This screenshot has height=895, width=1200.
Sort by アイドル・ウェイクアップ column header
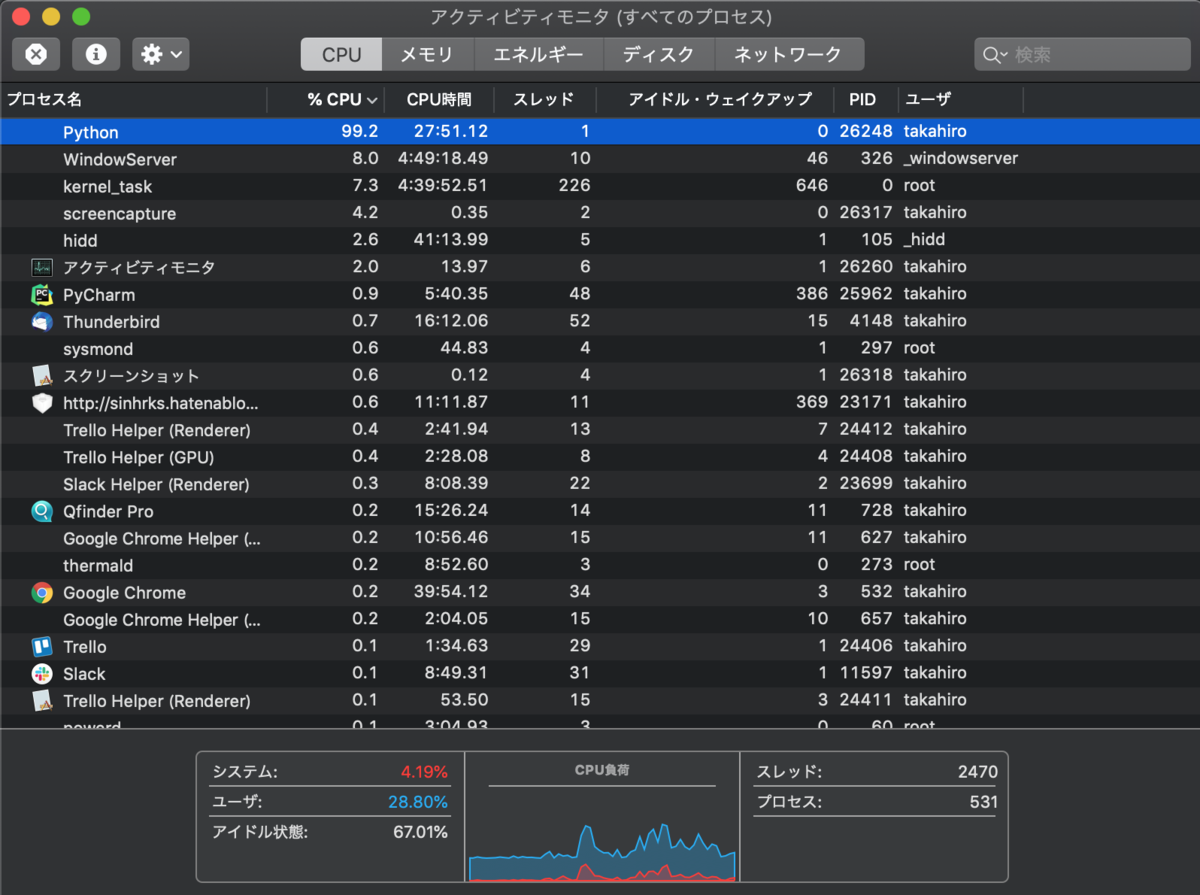[x=715, y=100]
